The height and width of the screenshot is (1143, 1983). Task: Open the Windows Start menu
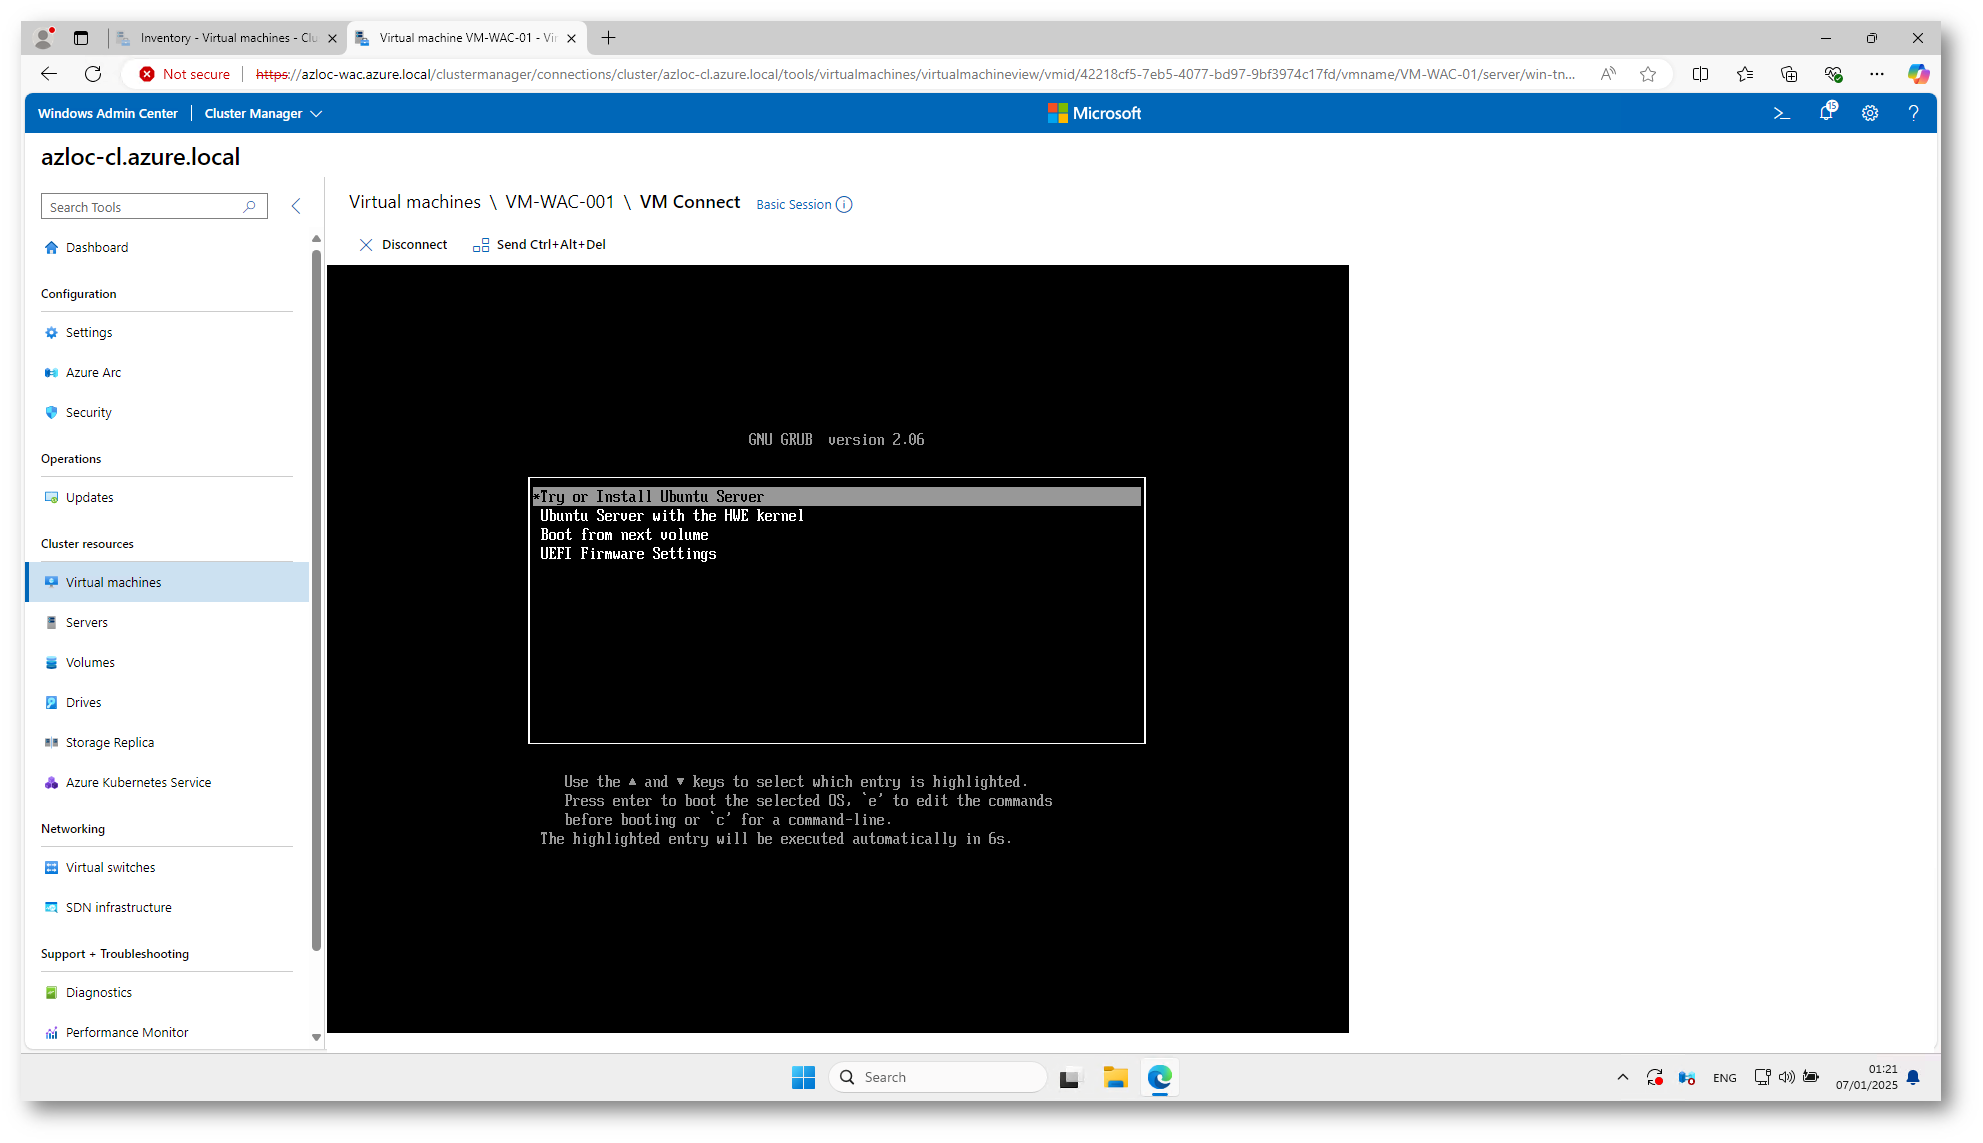803,1077
